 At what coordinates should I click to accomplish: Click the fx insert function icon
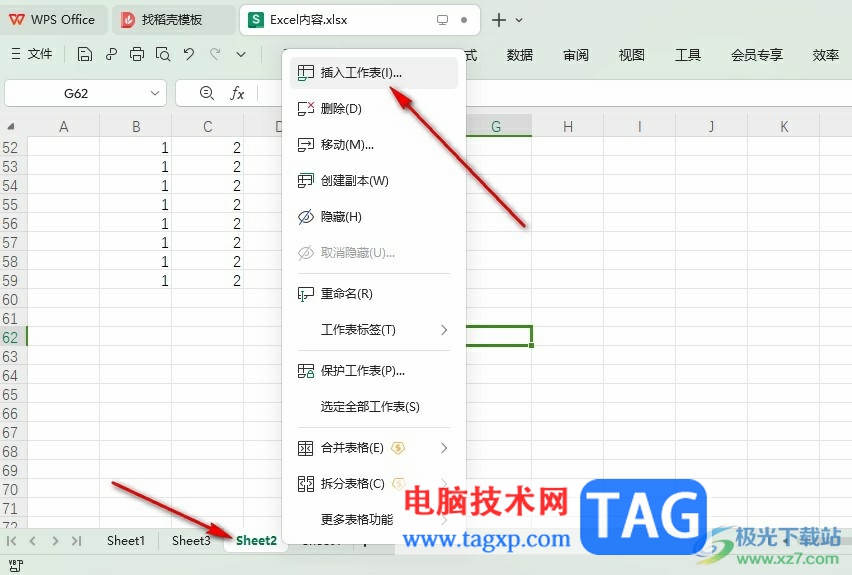click(x=237, y=93)
